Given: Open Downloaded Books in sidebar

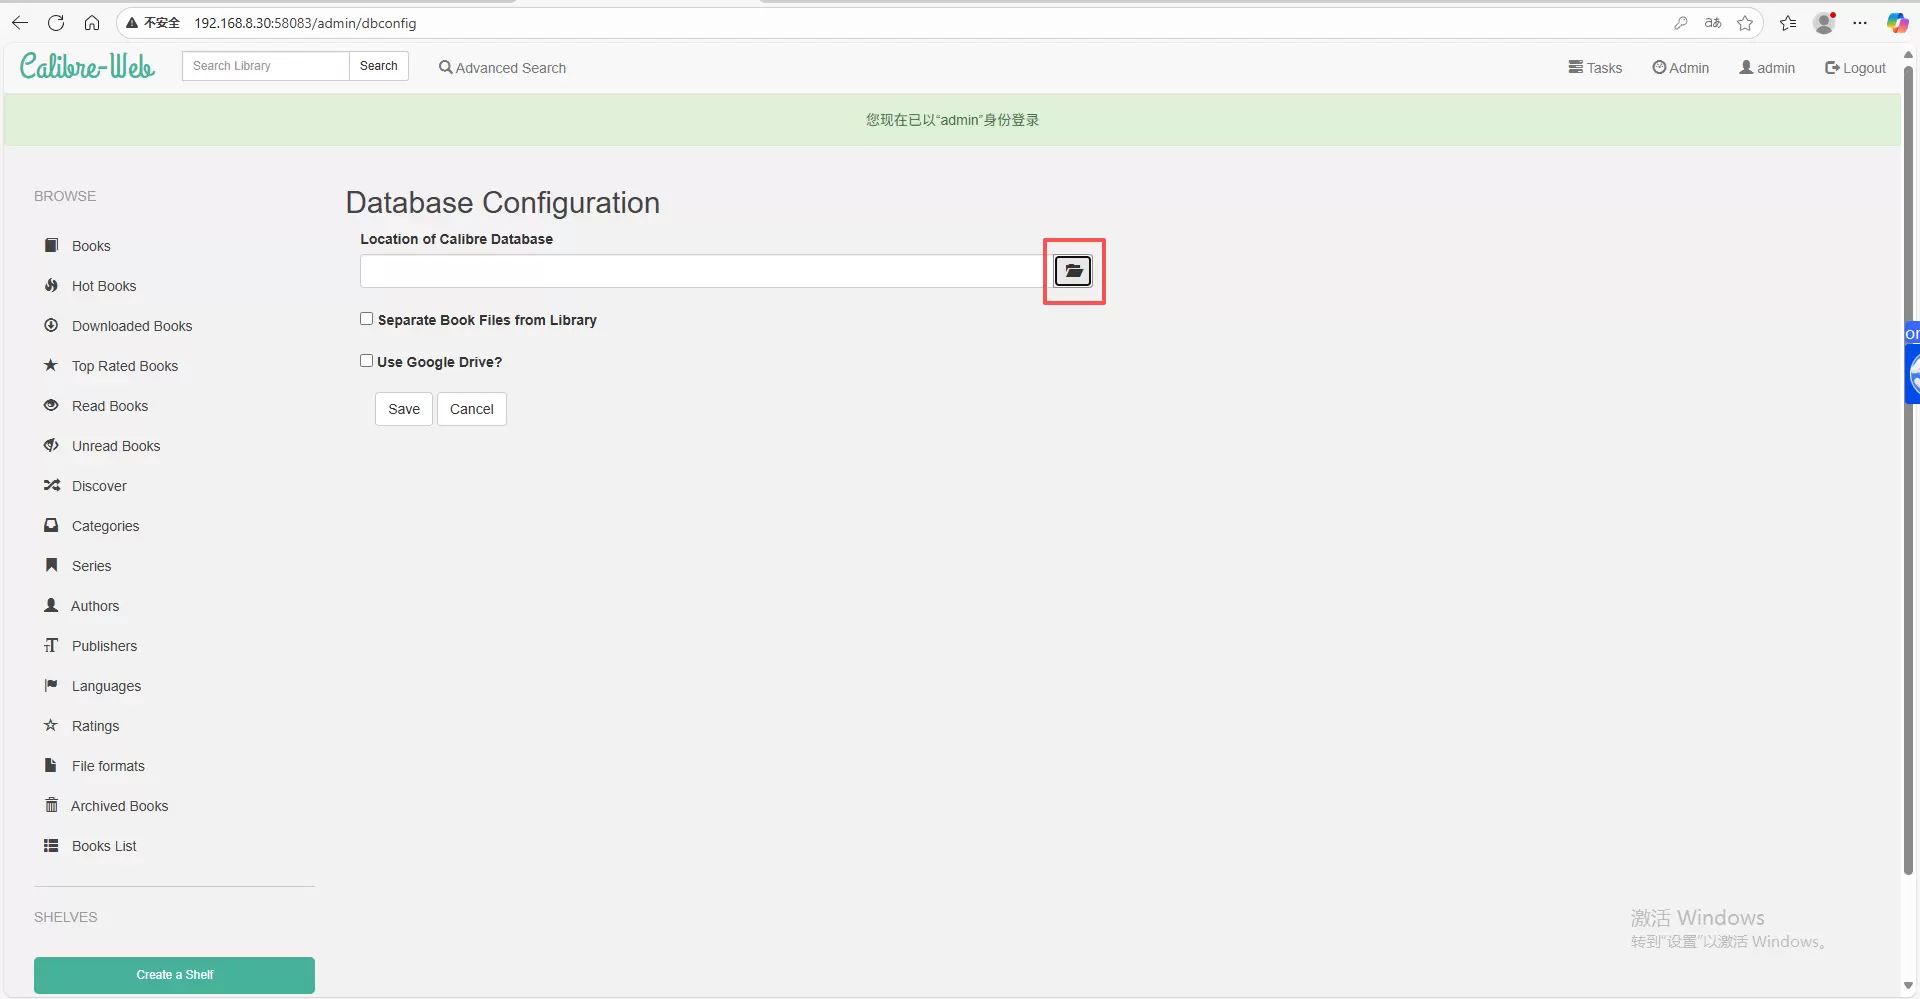Looking at the screenshot, I should (x=131, y=326).
